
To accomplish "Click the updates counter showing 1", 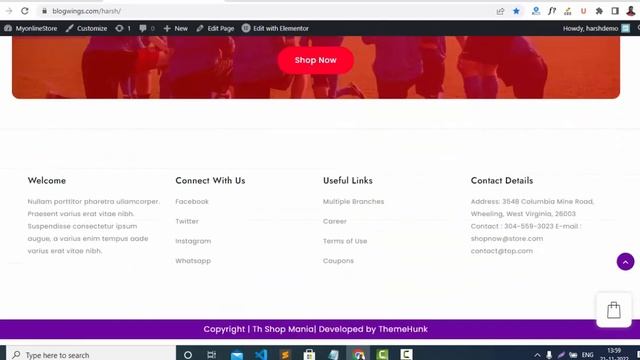I will 123,28.
